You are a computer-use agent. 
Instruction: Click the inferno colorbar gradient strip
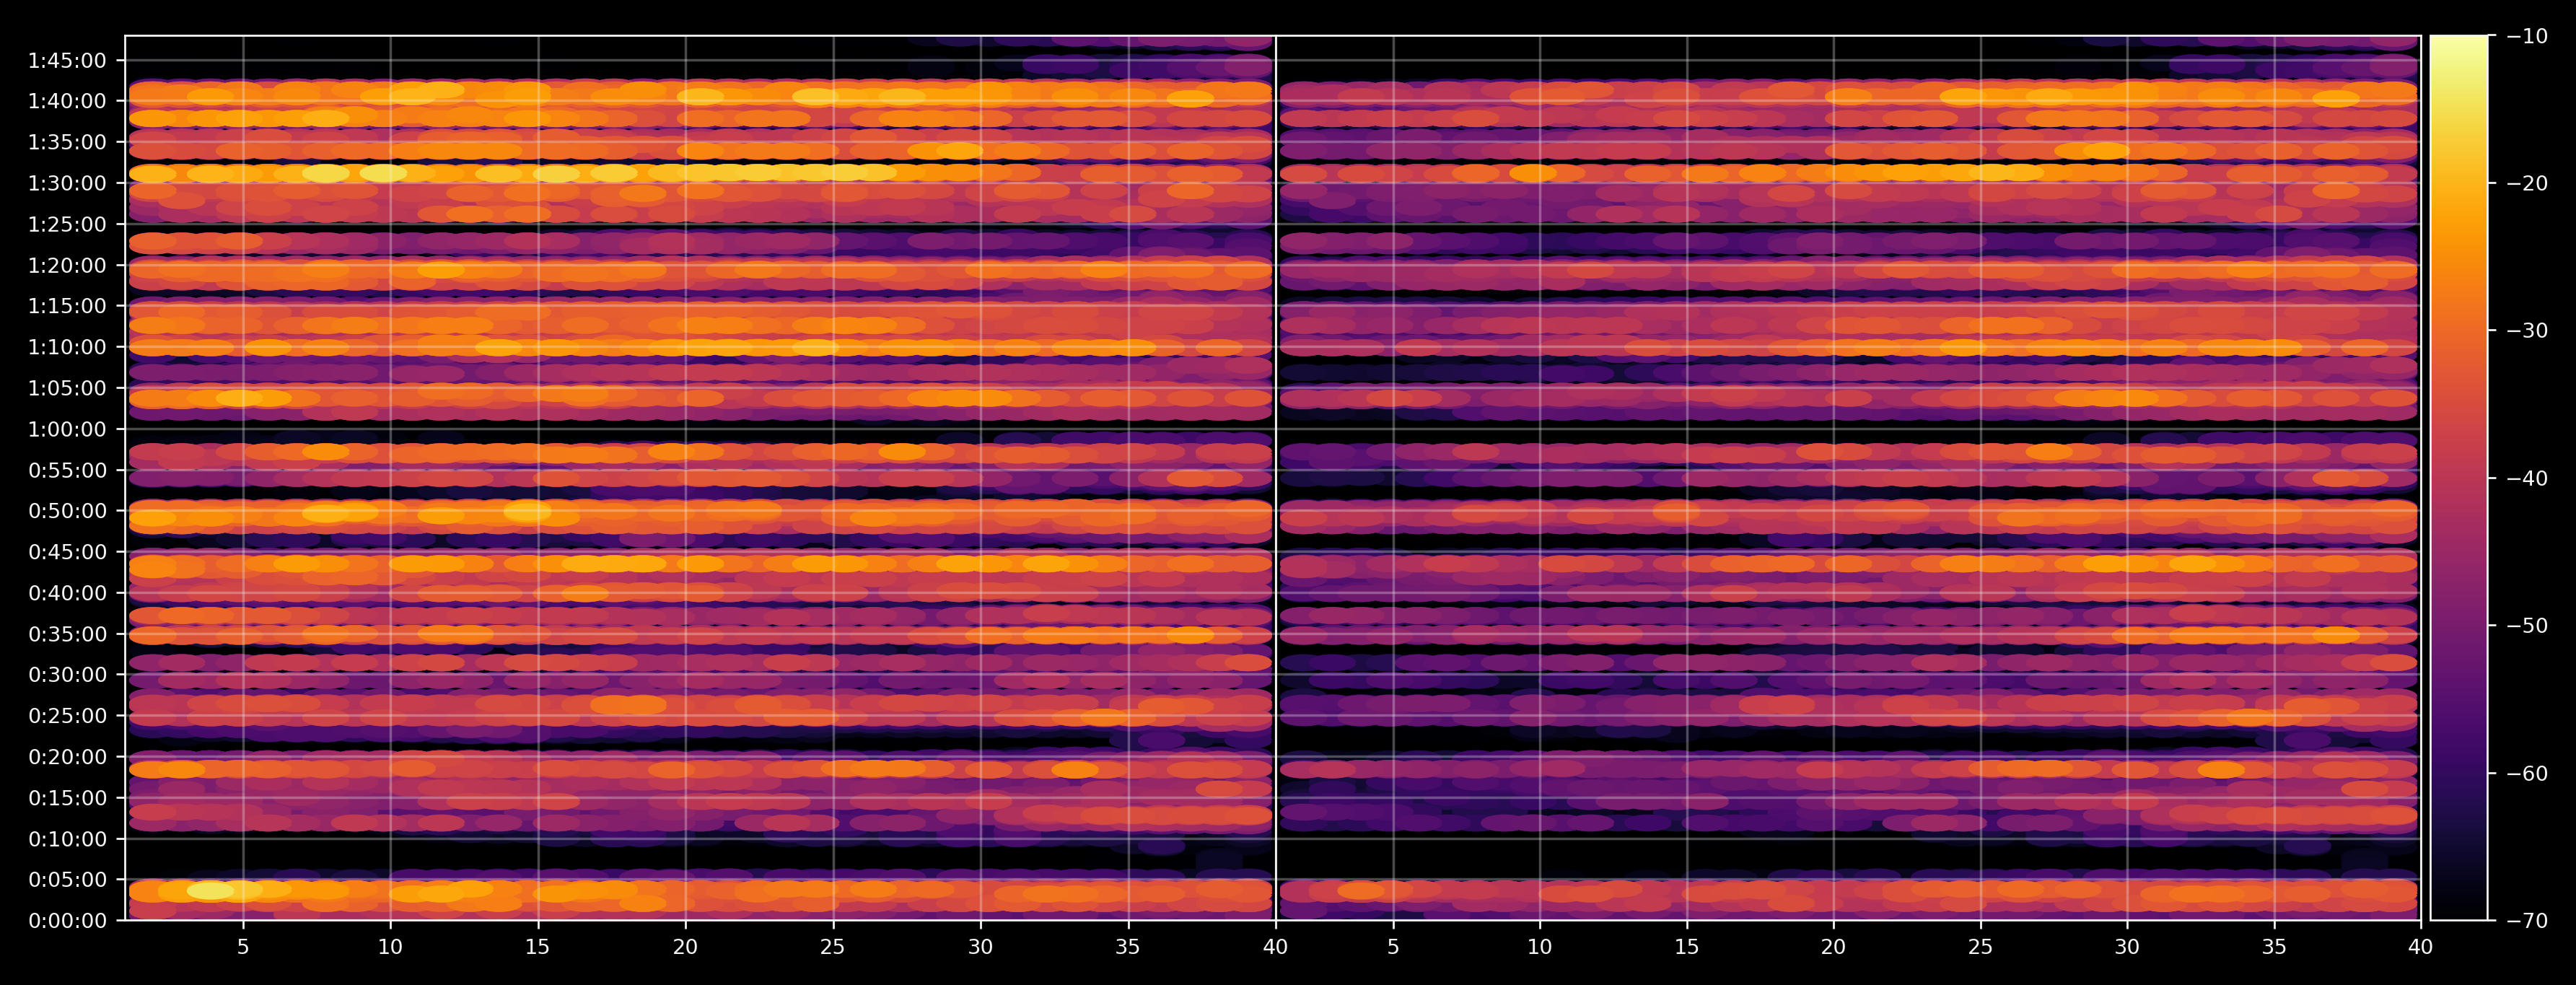pyautogui.click(x=2459, y=478)
